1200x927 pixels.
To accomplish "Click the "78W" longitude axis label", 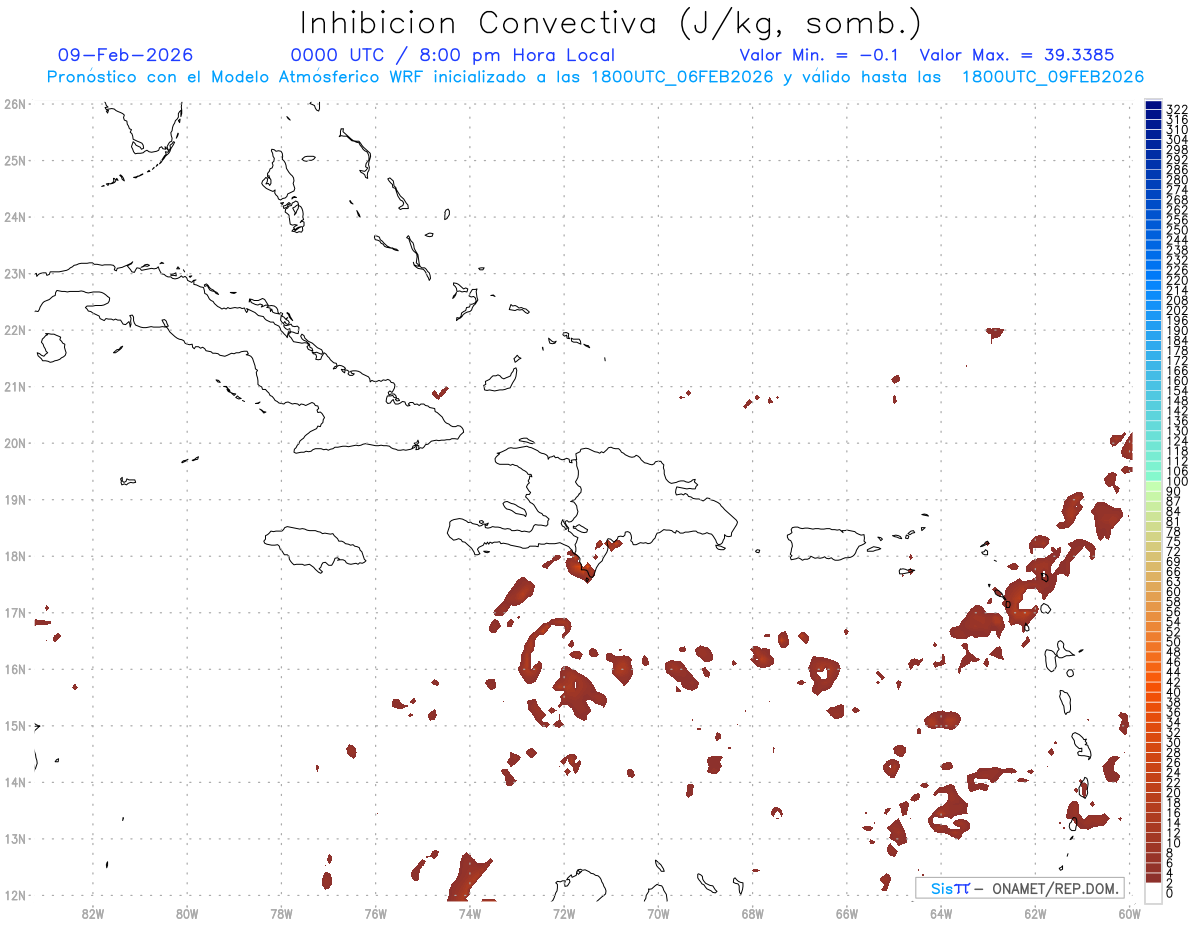I will (x=281, y=912).
